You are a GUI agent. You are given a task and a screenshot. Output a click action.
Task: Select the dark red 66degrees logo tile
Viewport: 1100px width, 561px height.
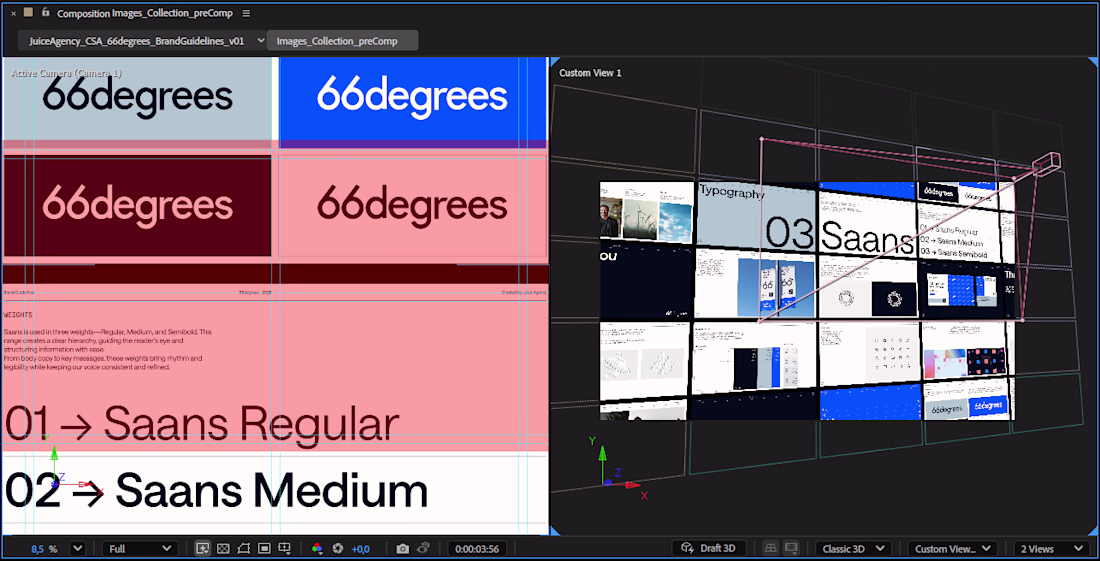(x=138, y=205)
